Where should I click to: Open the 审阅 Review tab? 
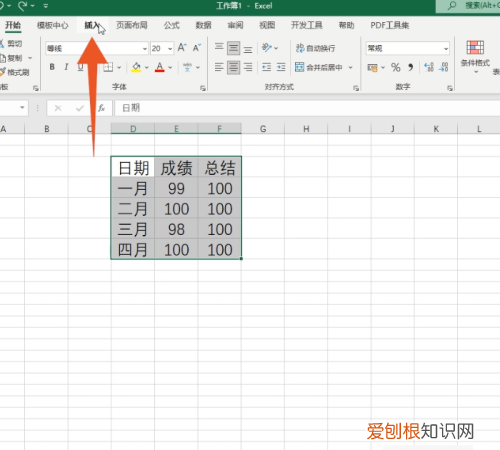235,25
